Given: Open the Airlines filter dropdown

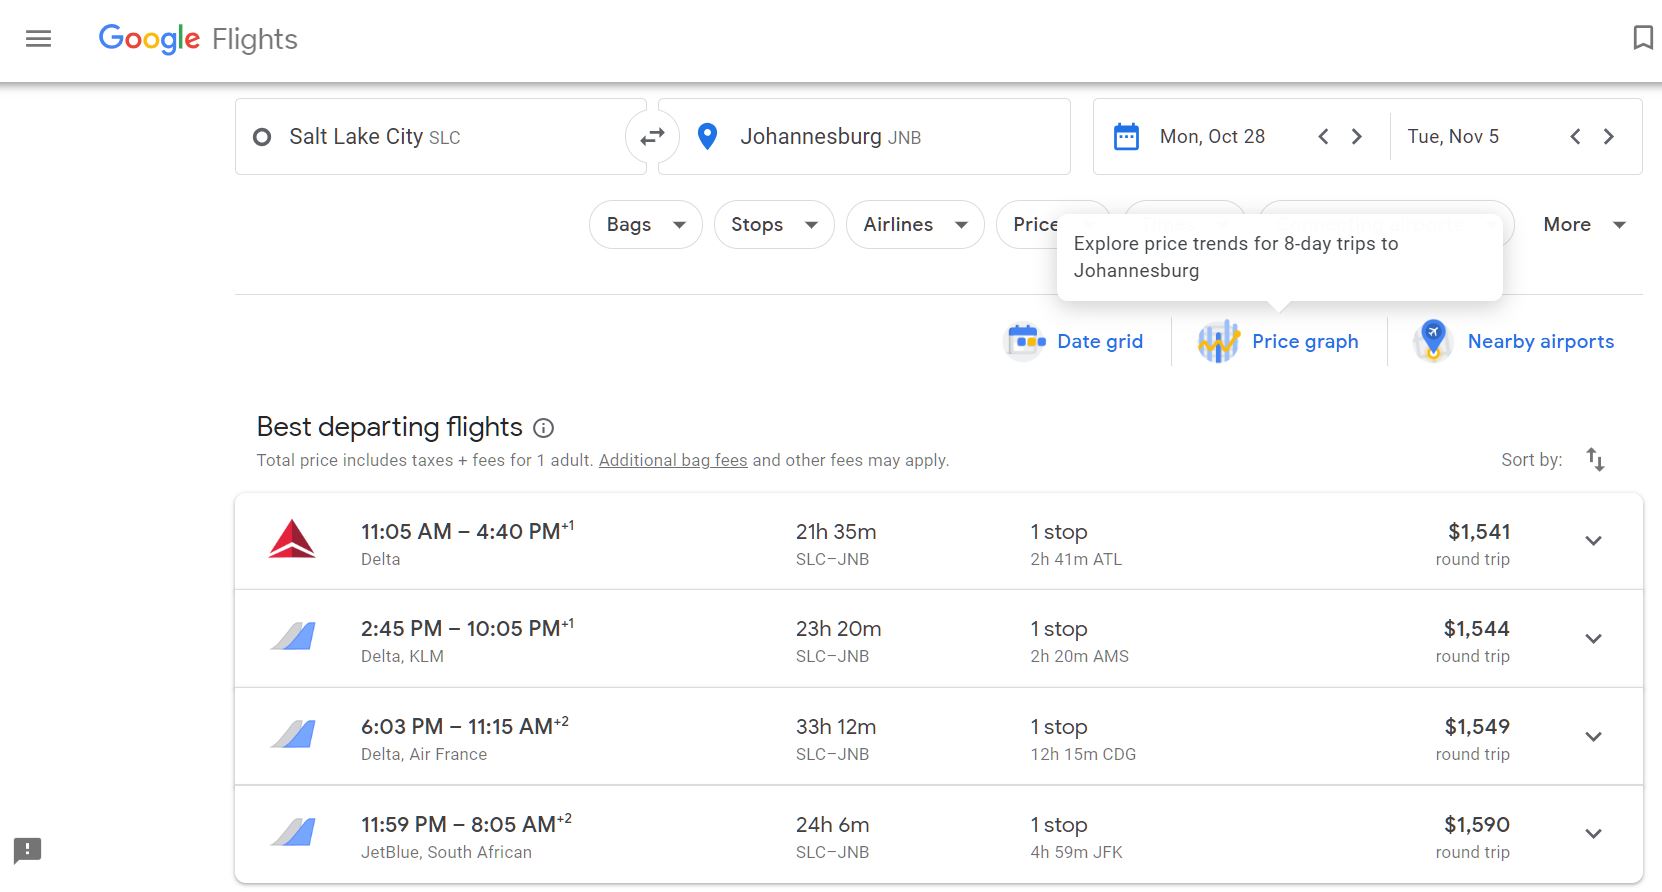Looking at the screenshot, I should (914, 225).
